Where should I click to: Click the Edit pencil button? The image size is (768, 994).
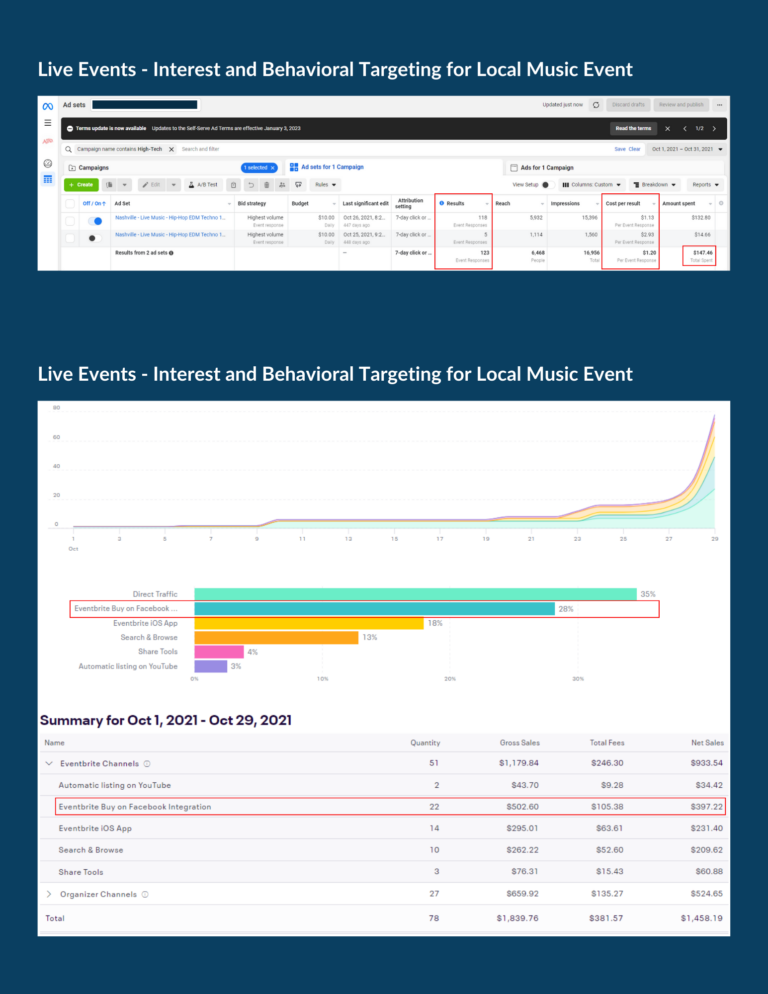pos(152,185)
